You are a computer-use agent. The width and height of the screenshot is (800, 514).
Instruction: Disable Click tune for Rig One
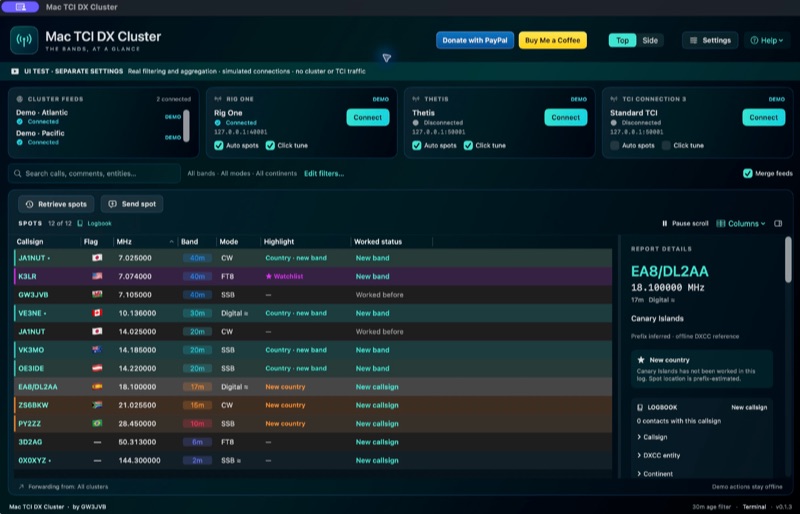[270, 145]
